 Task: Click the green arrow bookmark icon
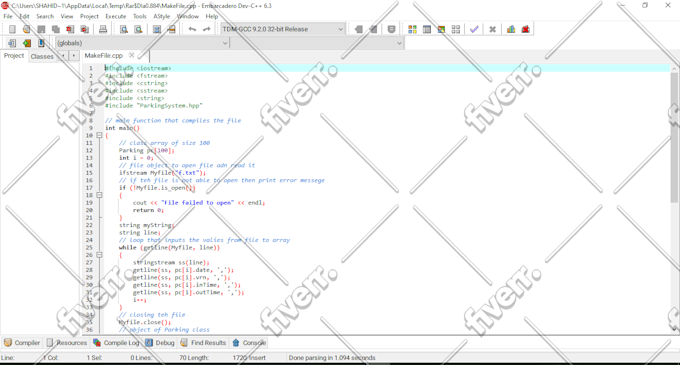tap(27, 43)
